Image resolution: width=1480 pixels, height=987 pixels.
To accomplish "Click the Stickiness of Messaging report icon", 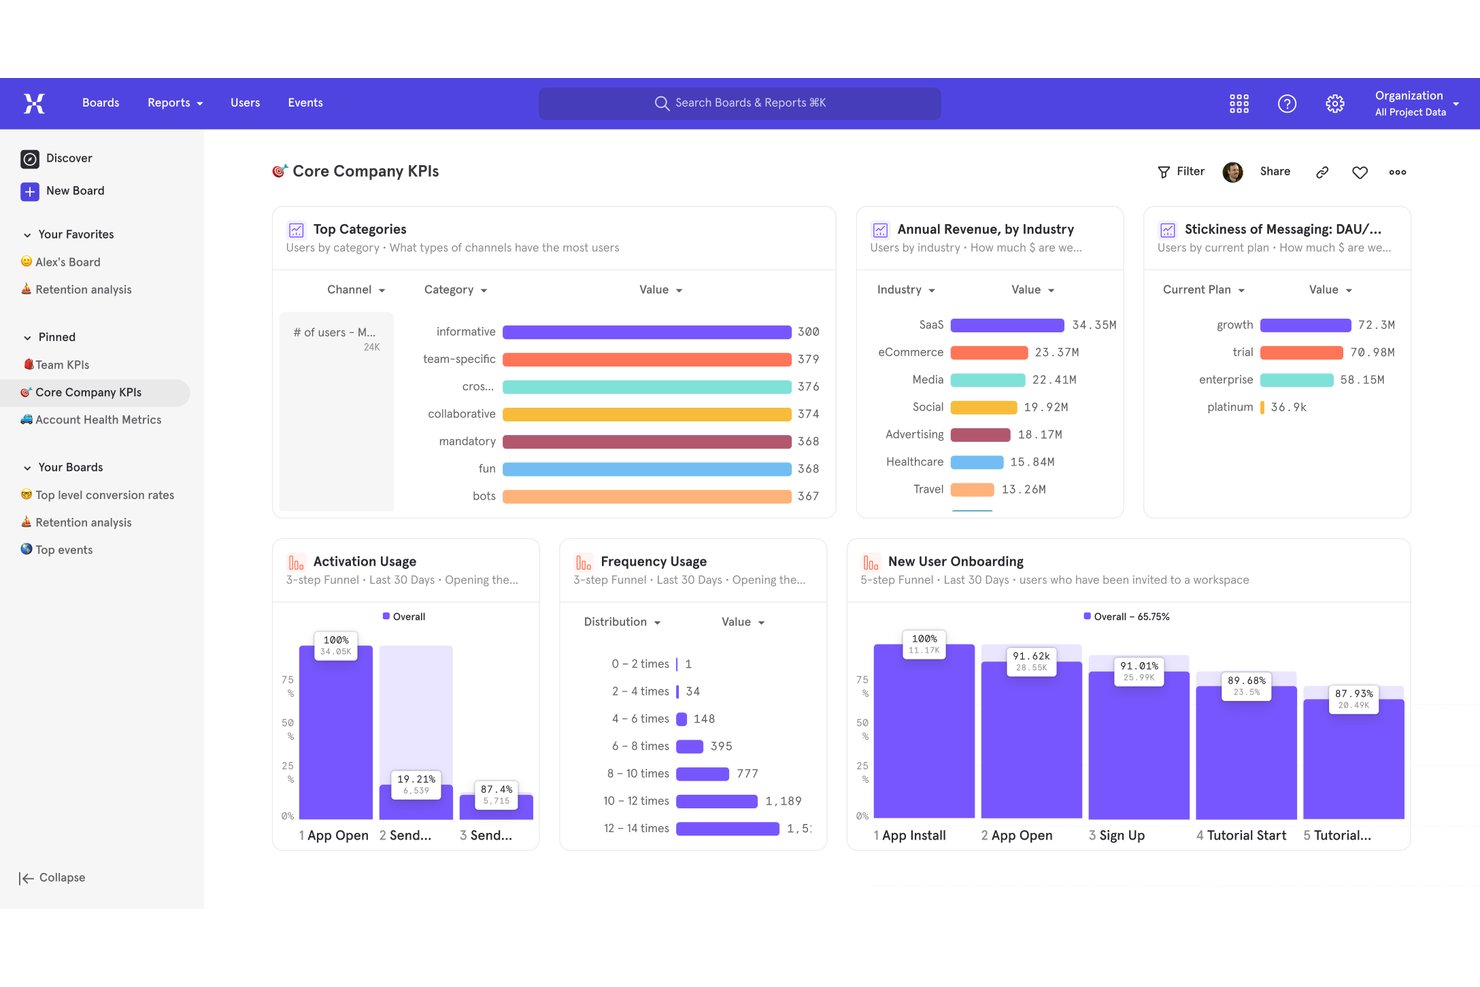I will [1167, 230].
